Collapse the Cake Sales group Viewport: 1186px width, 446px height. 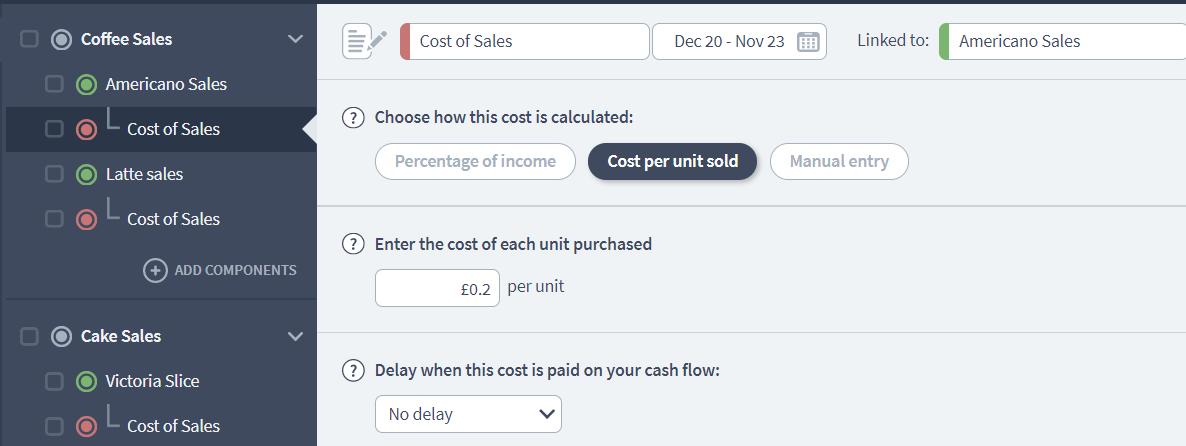tap(295, 336)
